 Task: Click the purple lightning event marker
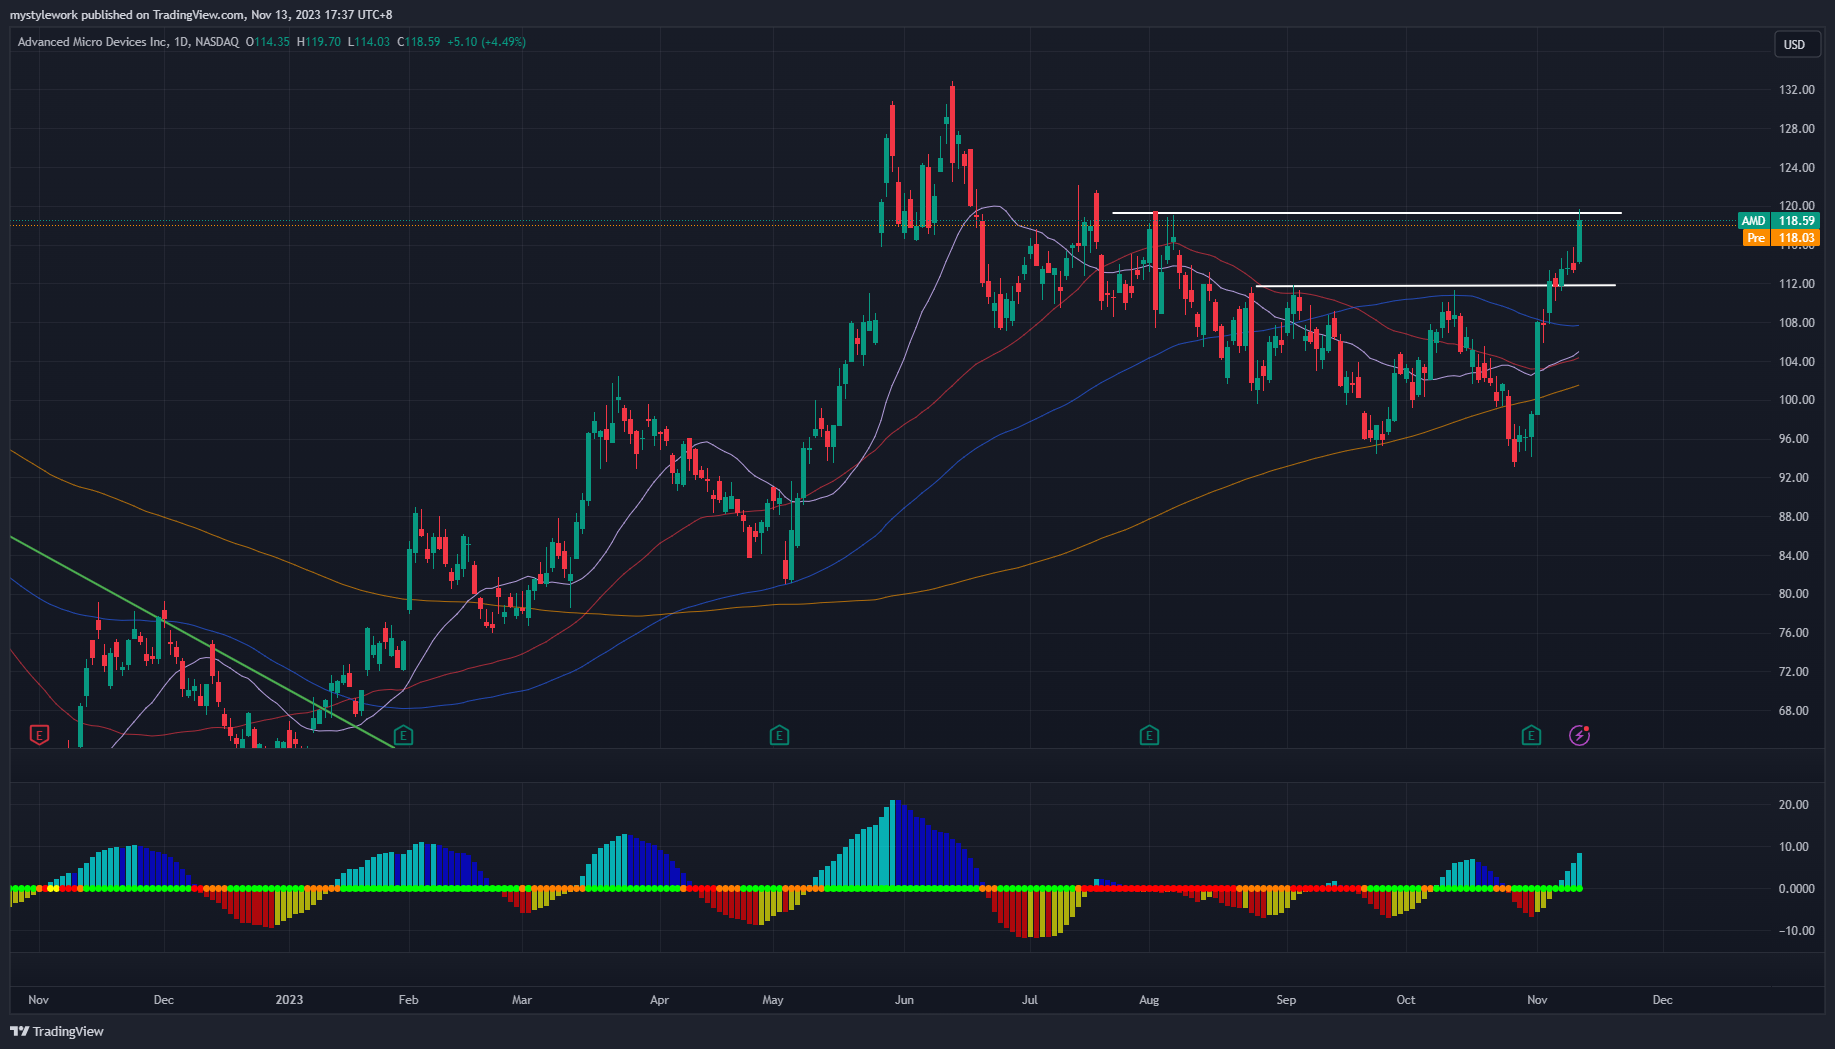(x=1579, y=736)
